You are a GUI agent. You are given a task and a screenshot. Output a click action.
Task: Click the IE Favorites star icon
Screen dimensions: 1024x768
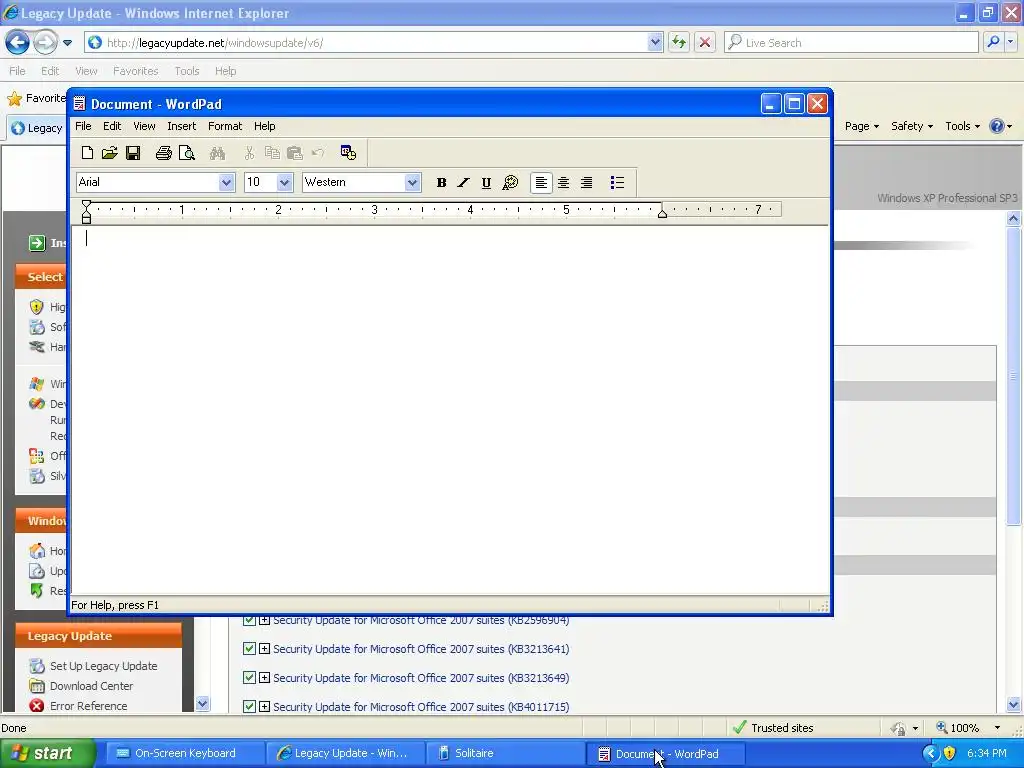click(x=14, y=99)
